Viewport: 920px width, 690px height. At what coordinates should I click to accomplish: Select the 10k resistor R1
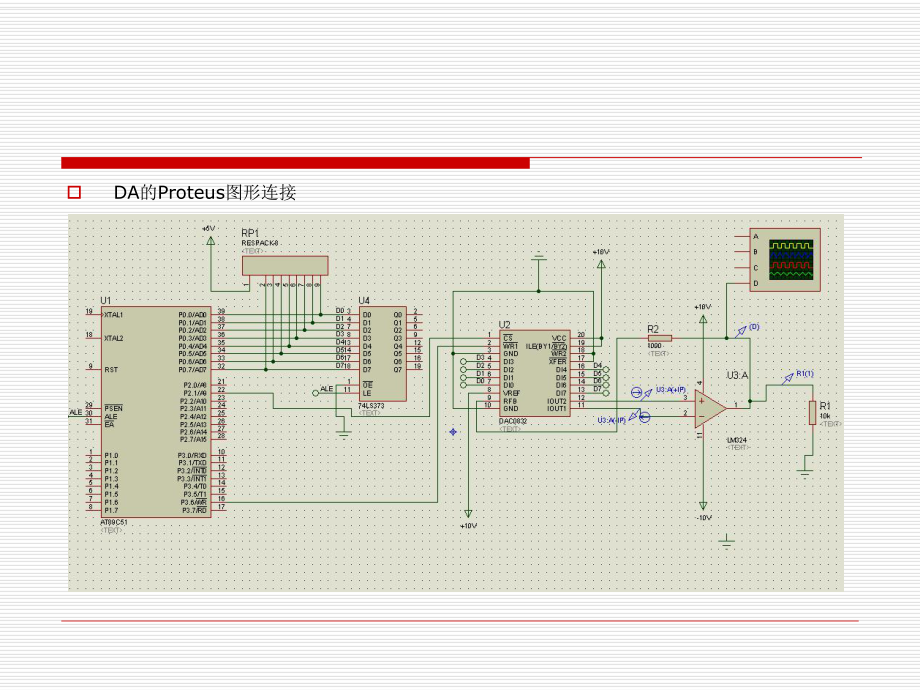811,413
